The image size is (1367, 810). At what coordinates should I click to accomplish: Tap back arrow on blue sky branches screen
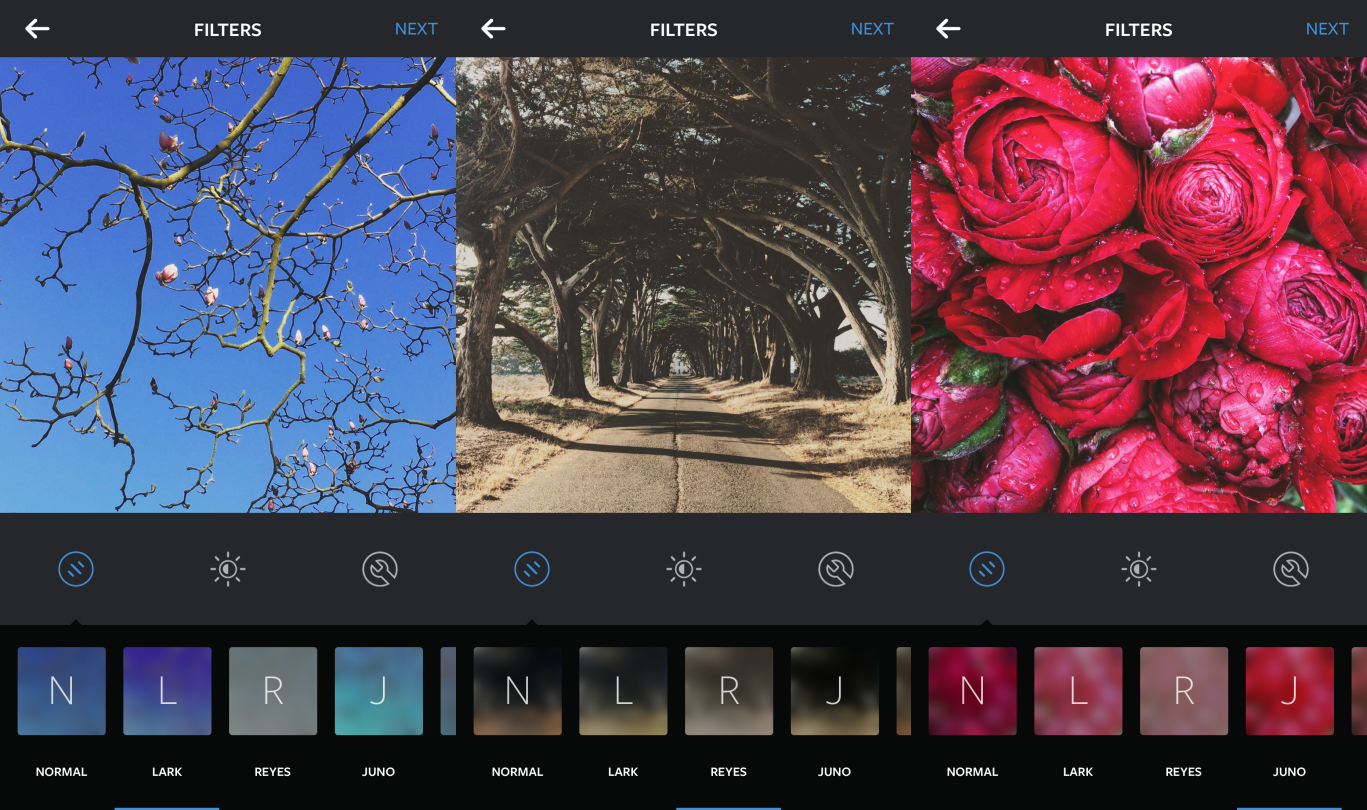pyautogui.click(x=37, y=29)
